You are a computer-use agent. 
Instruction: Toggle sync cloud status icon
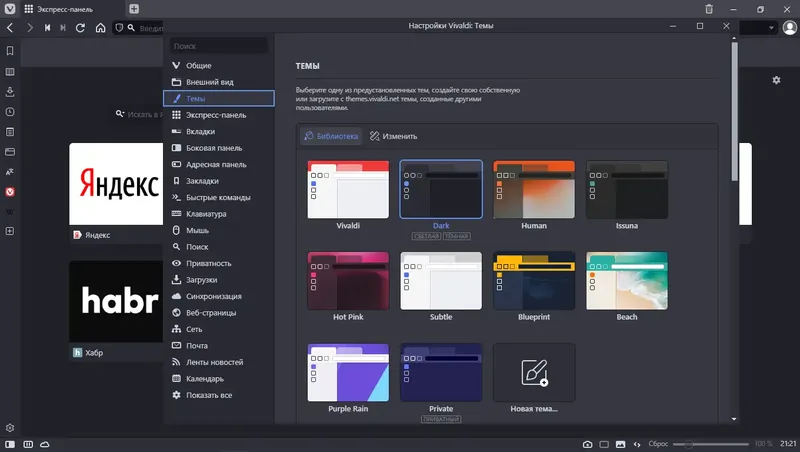pyautogui.click(x=45, y=444)
